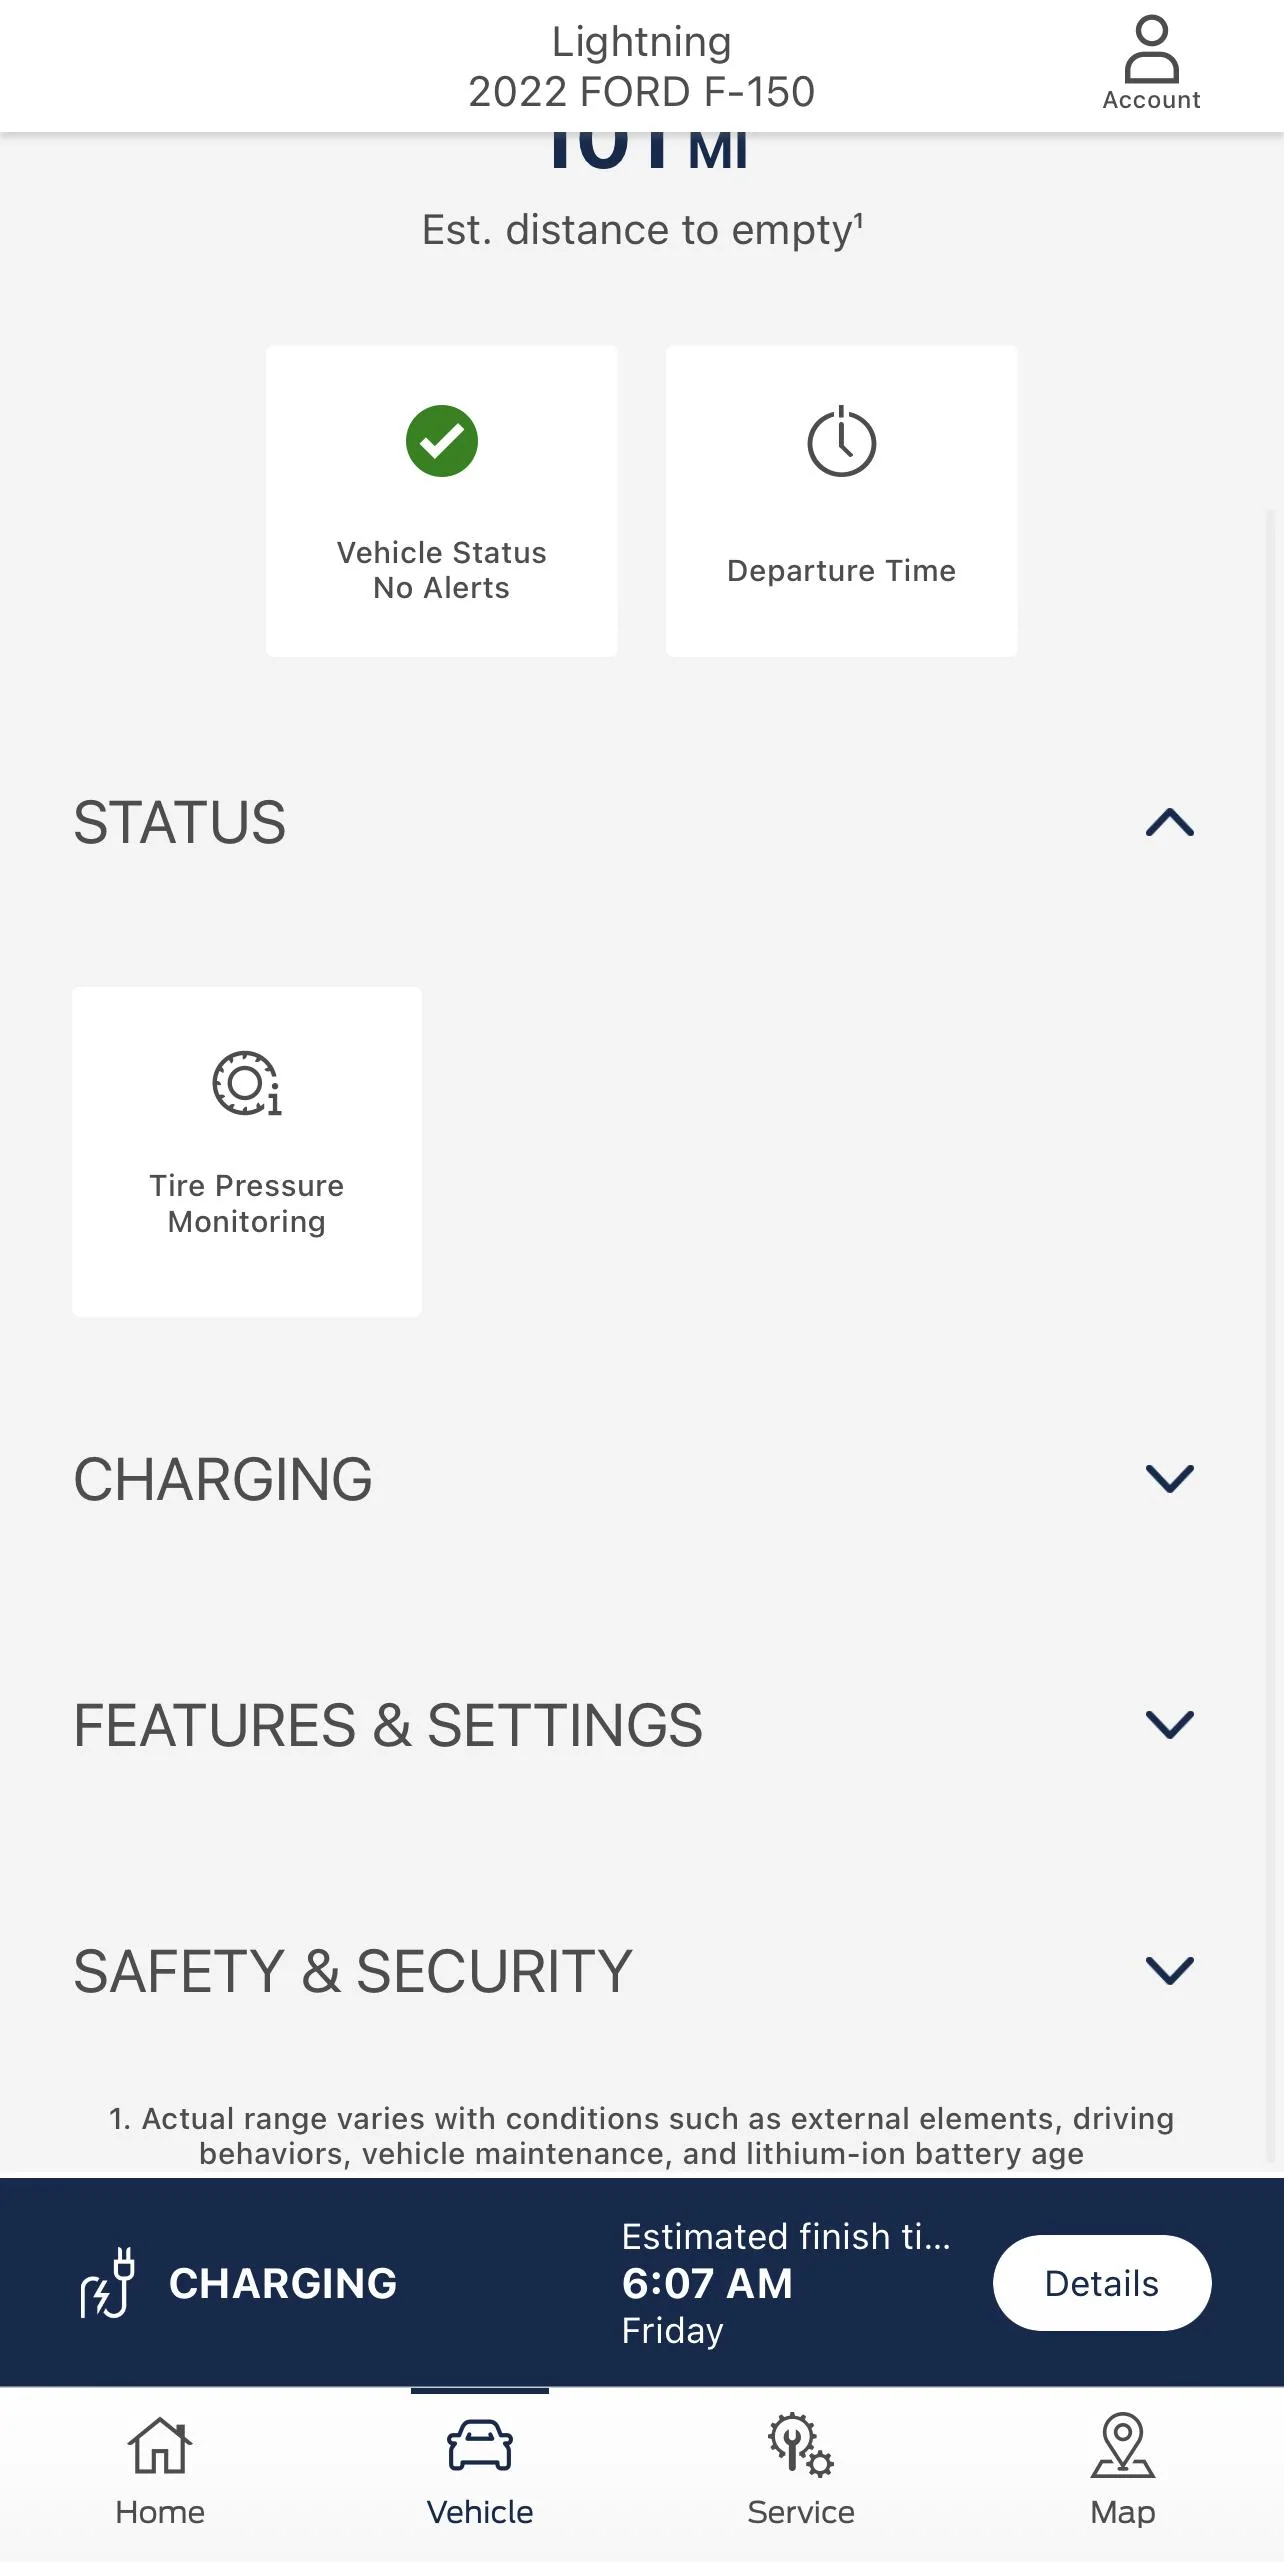Expand the CHARGING section chevron
This screenshot has height=2562, width=1284.
coord(1169,1478)
